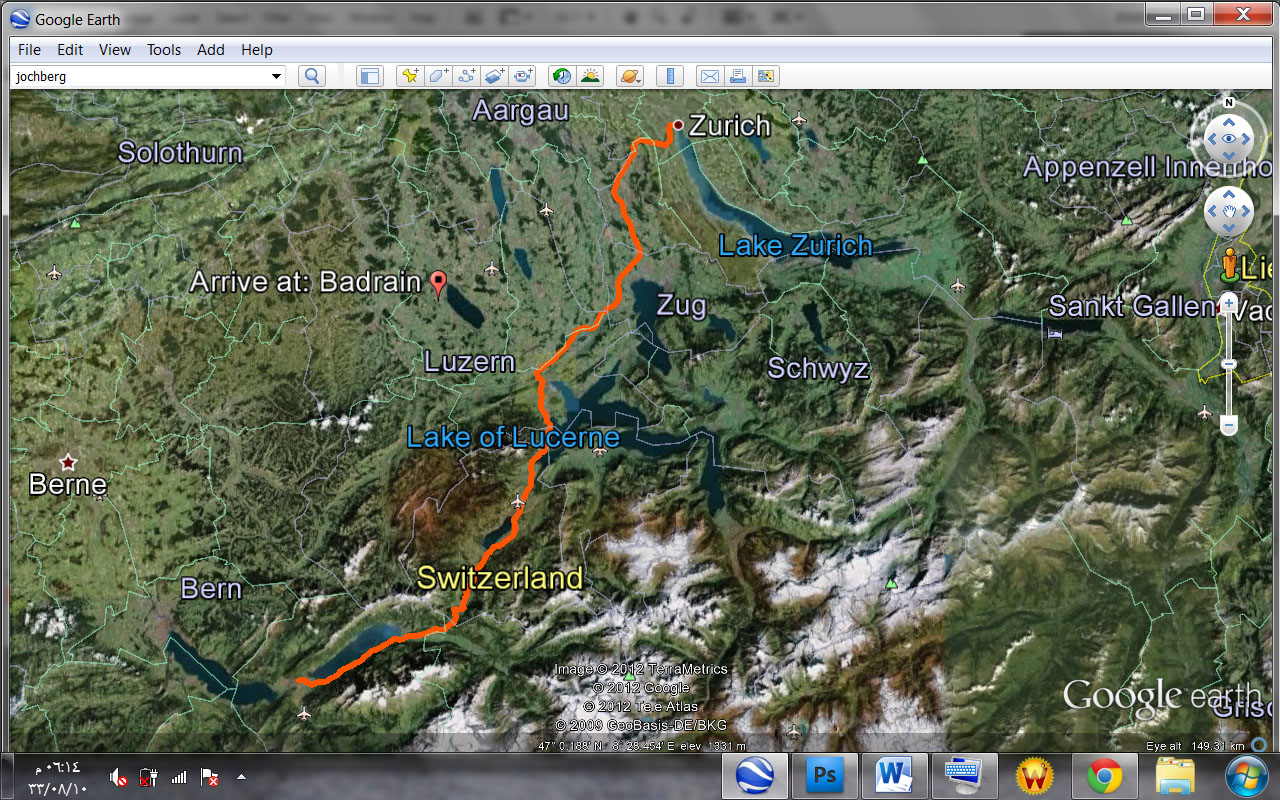This screenshot has height=800, width=1280.
Task: Open the Tools menu
Action: point(164,49)
